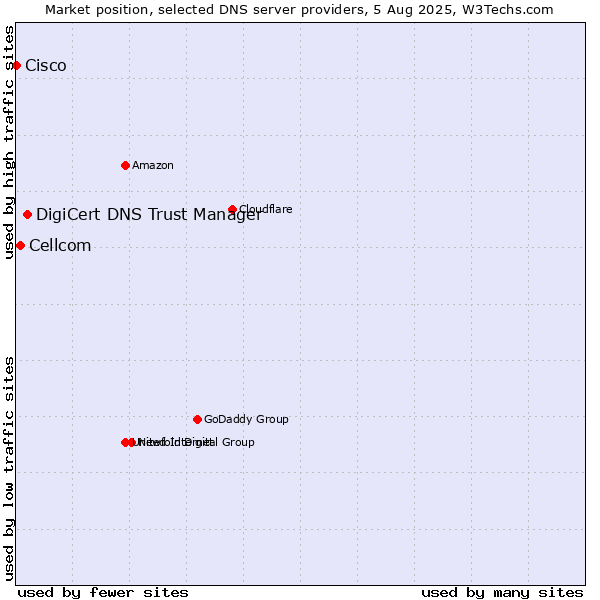
Task: Click the Cellcom red data point
Action: click(x=21, y=246)
